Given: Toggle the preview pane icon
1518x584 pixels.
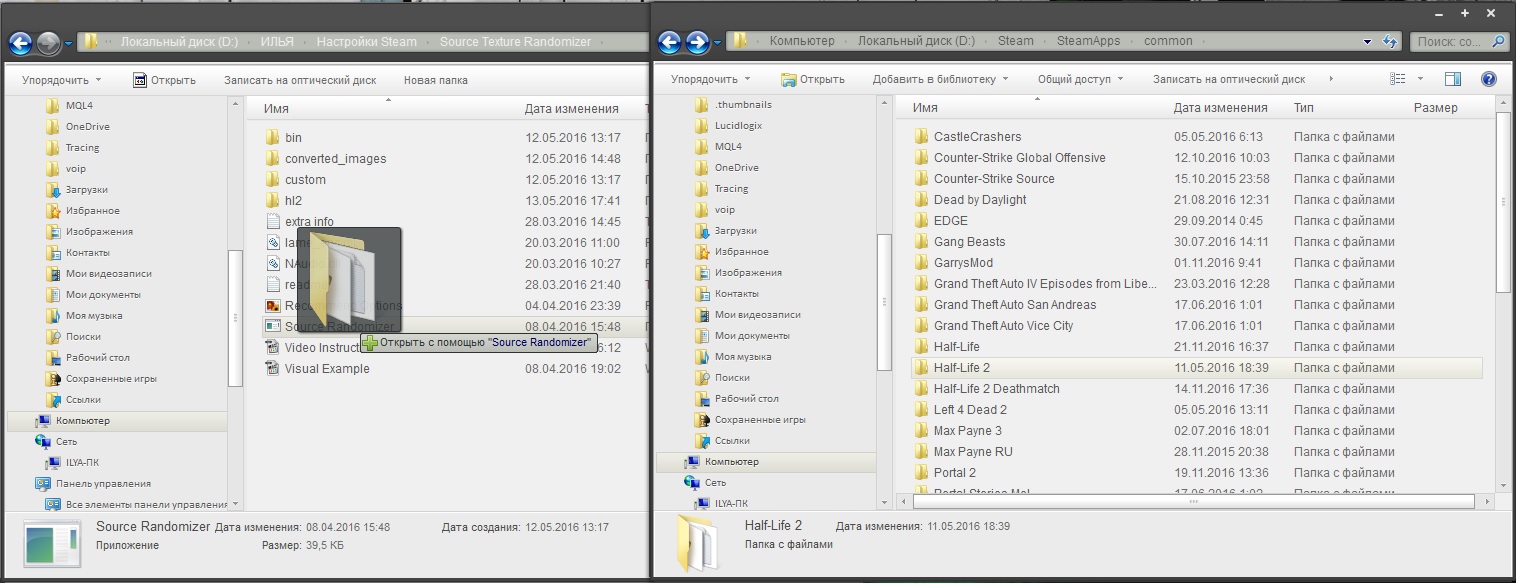Looking at the screenshot, I should pyautogui.click(x=1453, y=79).
